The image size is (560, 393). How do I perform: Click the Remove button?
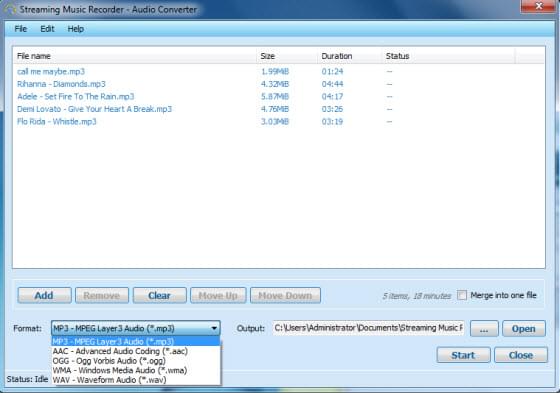[x=102, y=295]
